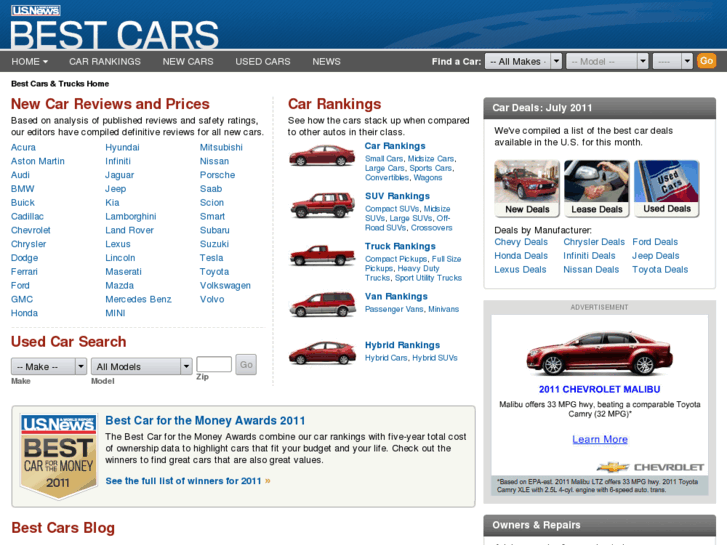Open NEW CARS in nav bar
Screen dimensions: 727x545
188,62
